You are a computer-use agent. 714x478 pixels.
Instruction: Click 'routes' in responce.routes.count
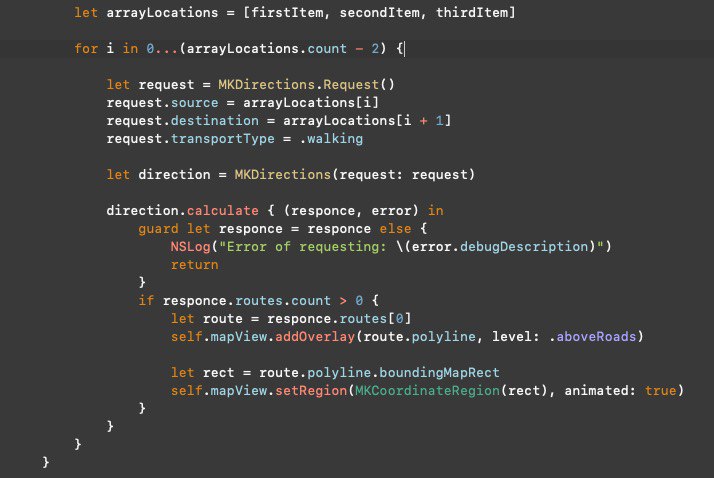pyautogui.click(x=259, y=301)
